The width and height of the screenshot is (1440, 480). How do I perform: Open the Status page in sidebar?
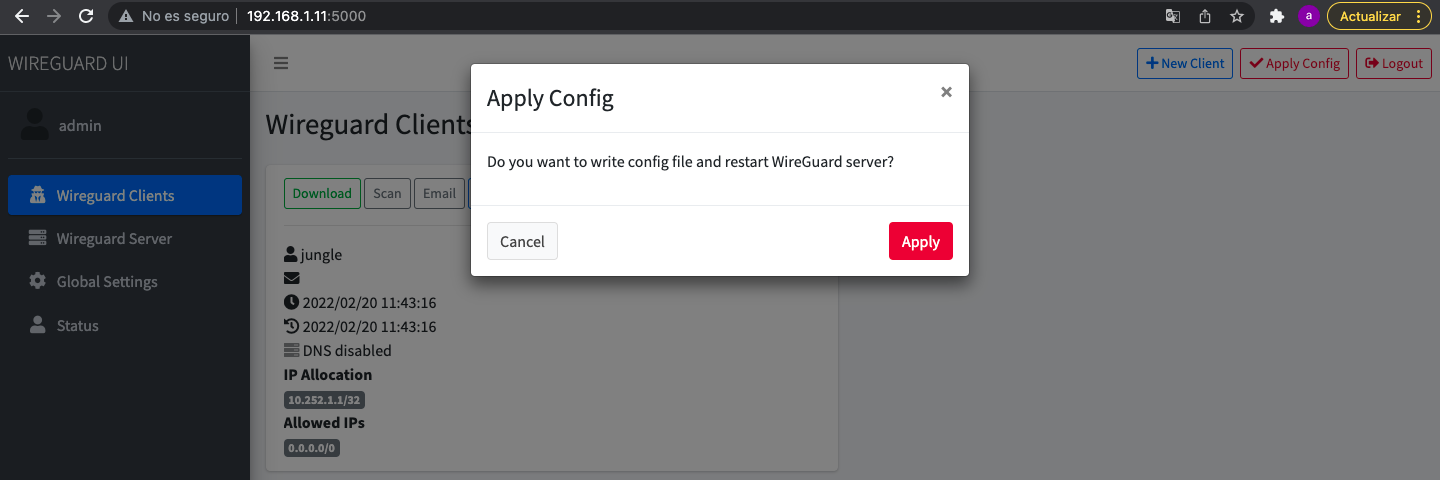[77, 326]
